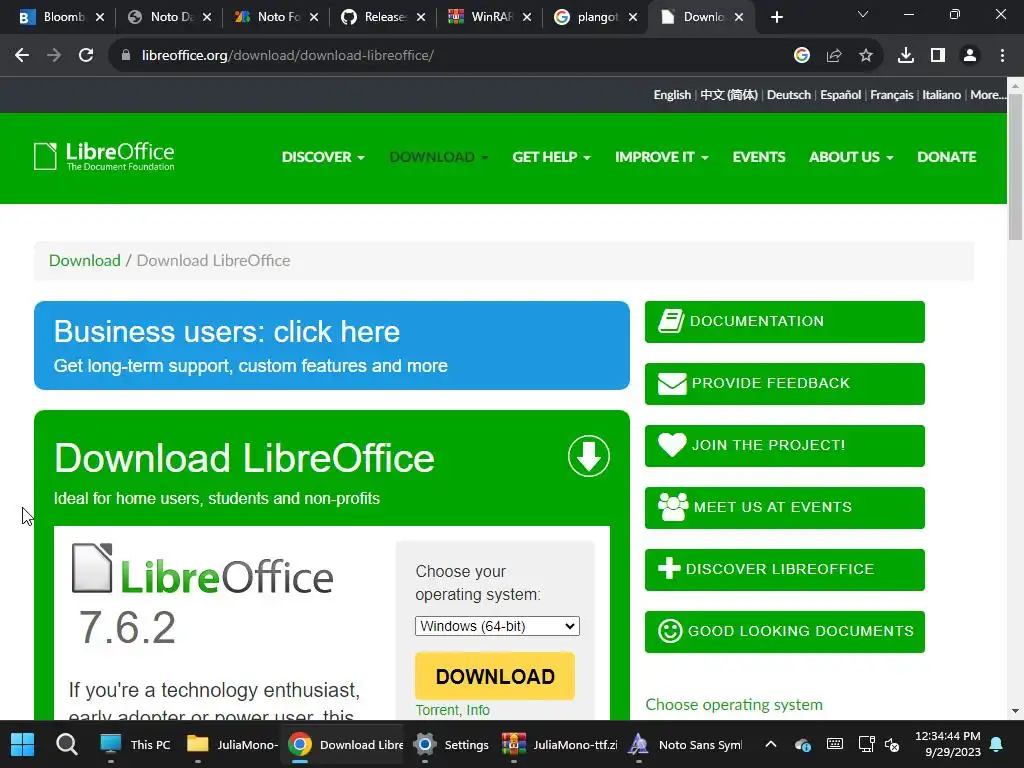Open the taskbar search icon
The width and height of the screenshot is (1024, 768).
click(x=67, y=744)
